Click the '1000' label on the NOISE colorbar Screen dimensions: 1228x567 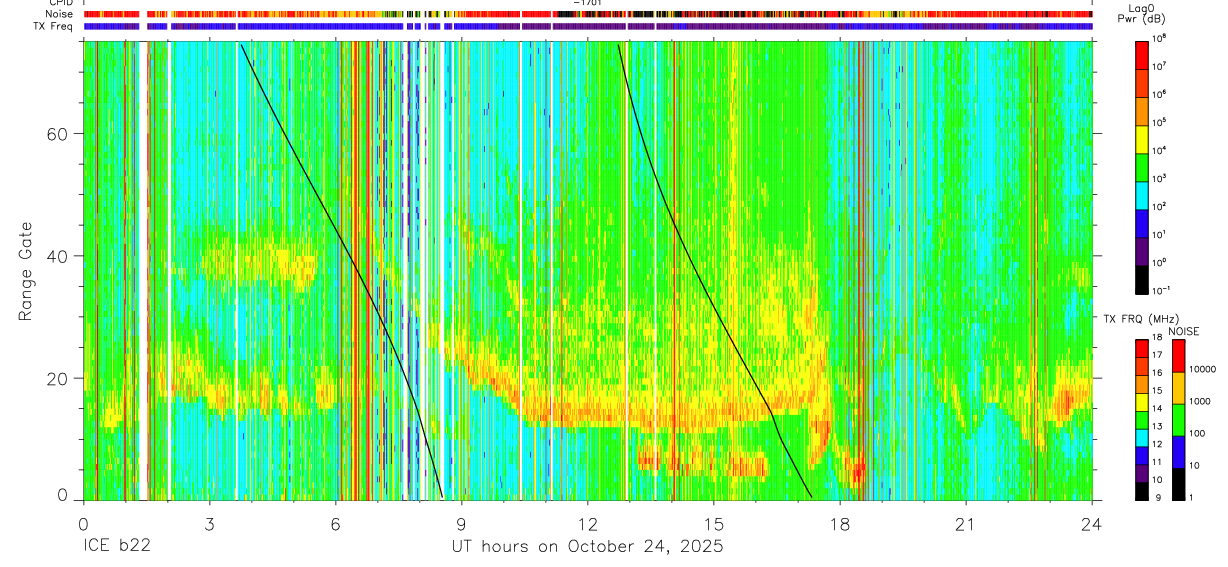[1199, 401]
